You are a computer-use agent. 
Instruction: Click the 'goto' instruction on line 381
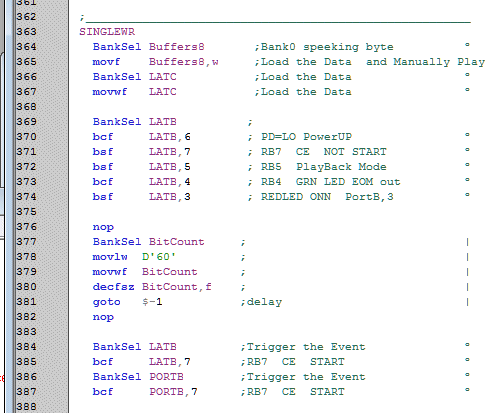pos(106,302)
